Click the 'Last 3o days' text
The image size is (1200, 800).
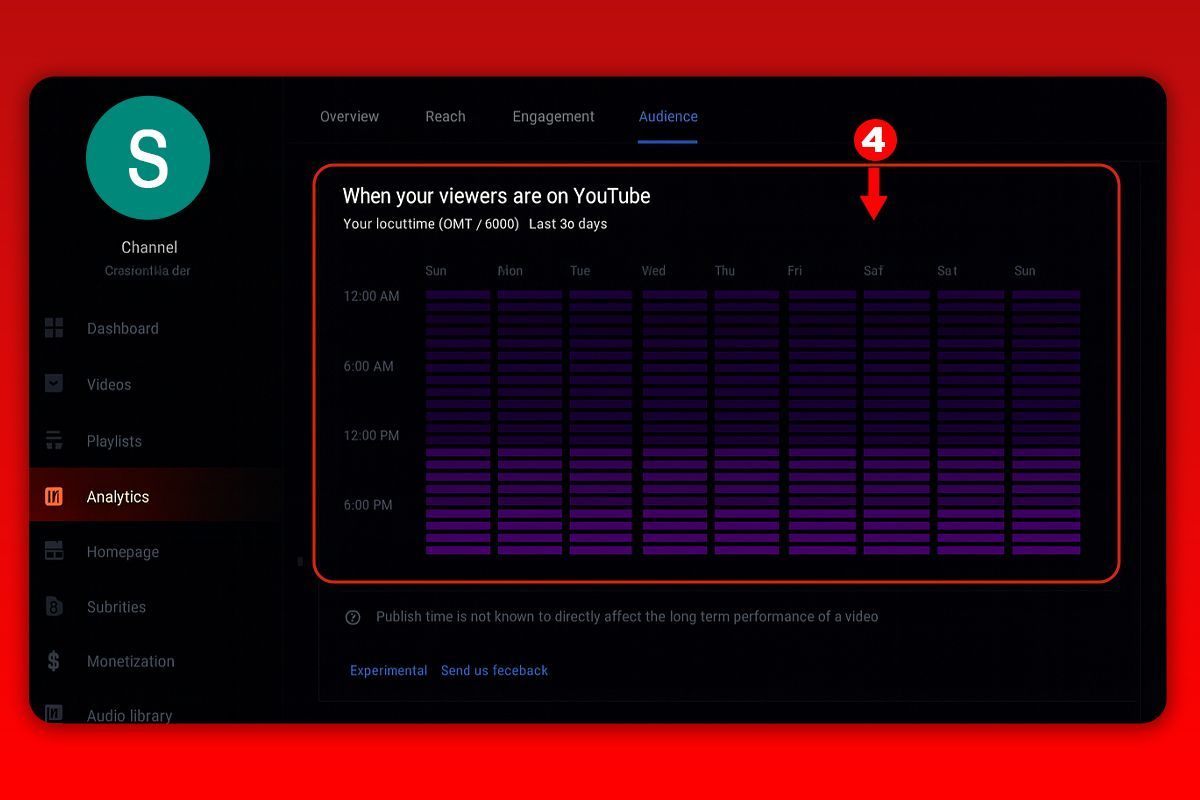coord(568,224)
